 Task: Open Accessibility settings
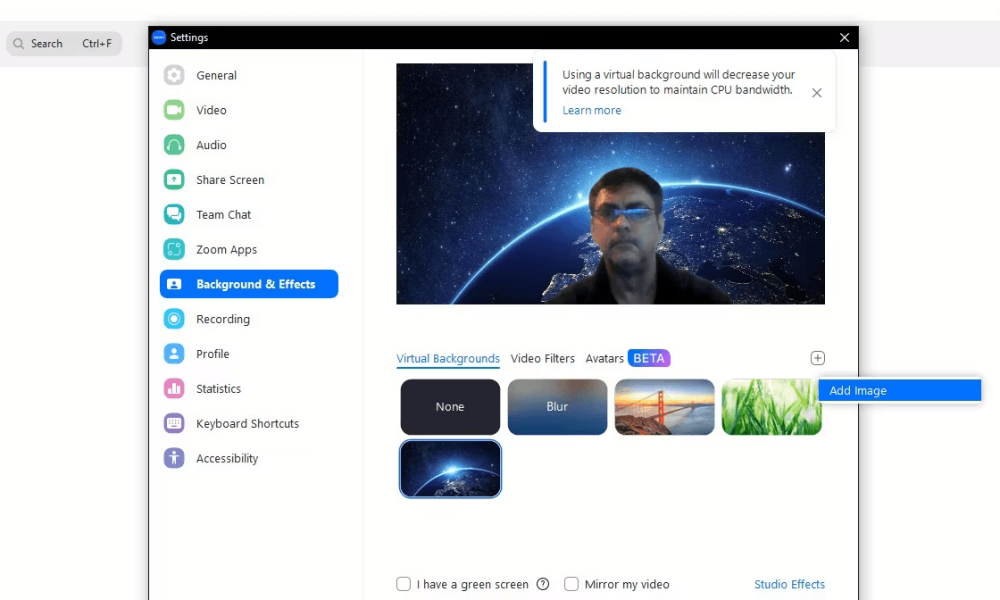227,458
